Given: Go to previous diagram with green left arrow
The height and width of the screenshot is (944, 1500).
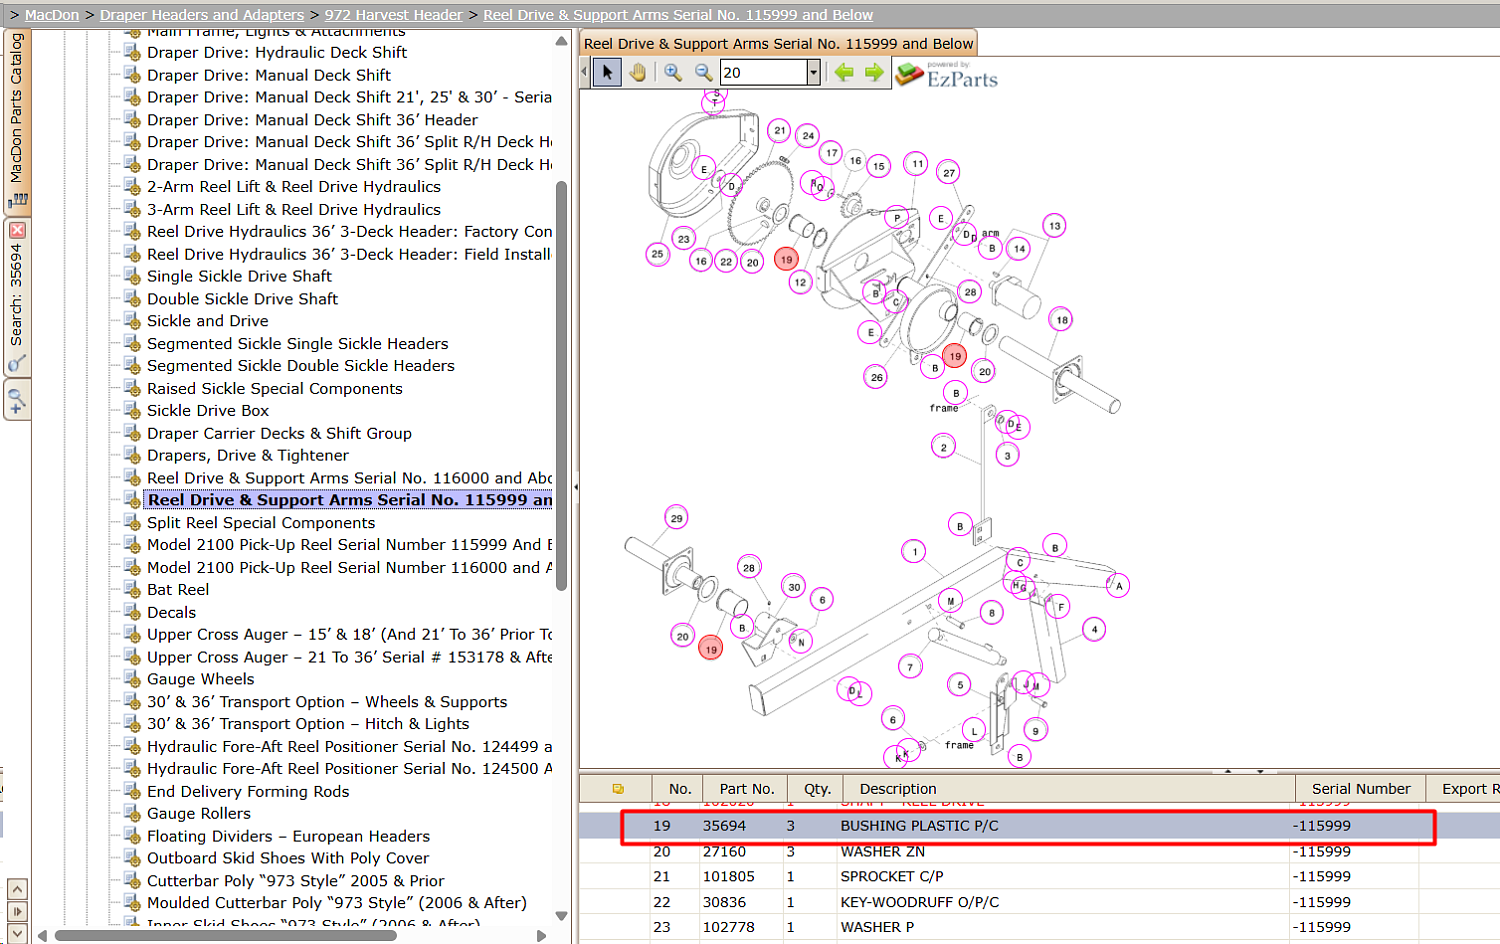Looking at the screenshot, I should (844, 72).
